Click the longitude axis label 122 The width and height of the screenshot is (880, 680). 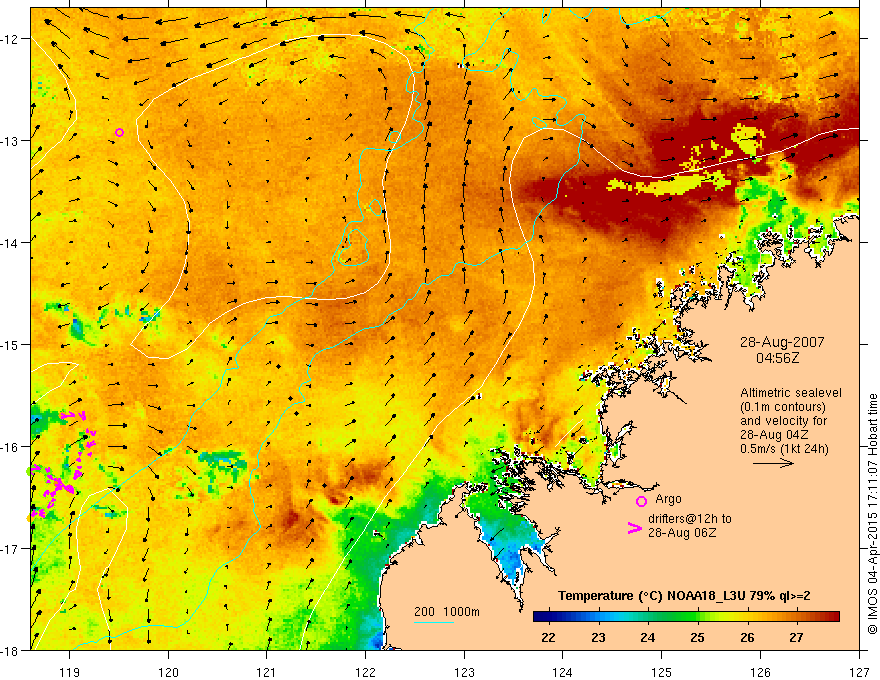pyautogui.click(x=365, y=672)
